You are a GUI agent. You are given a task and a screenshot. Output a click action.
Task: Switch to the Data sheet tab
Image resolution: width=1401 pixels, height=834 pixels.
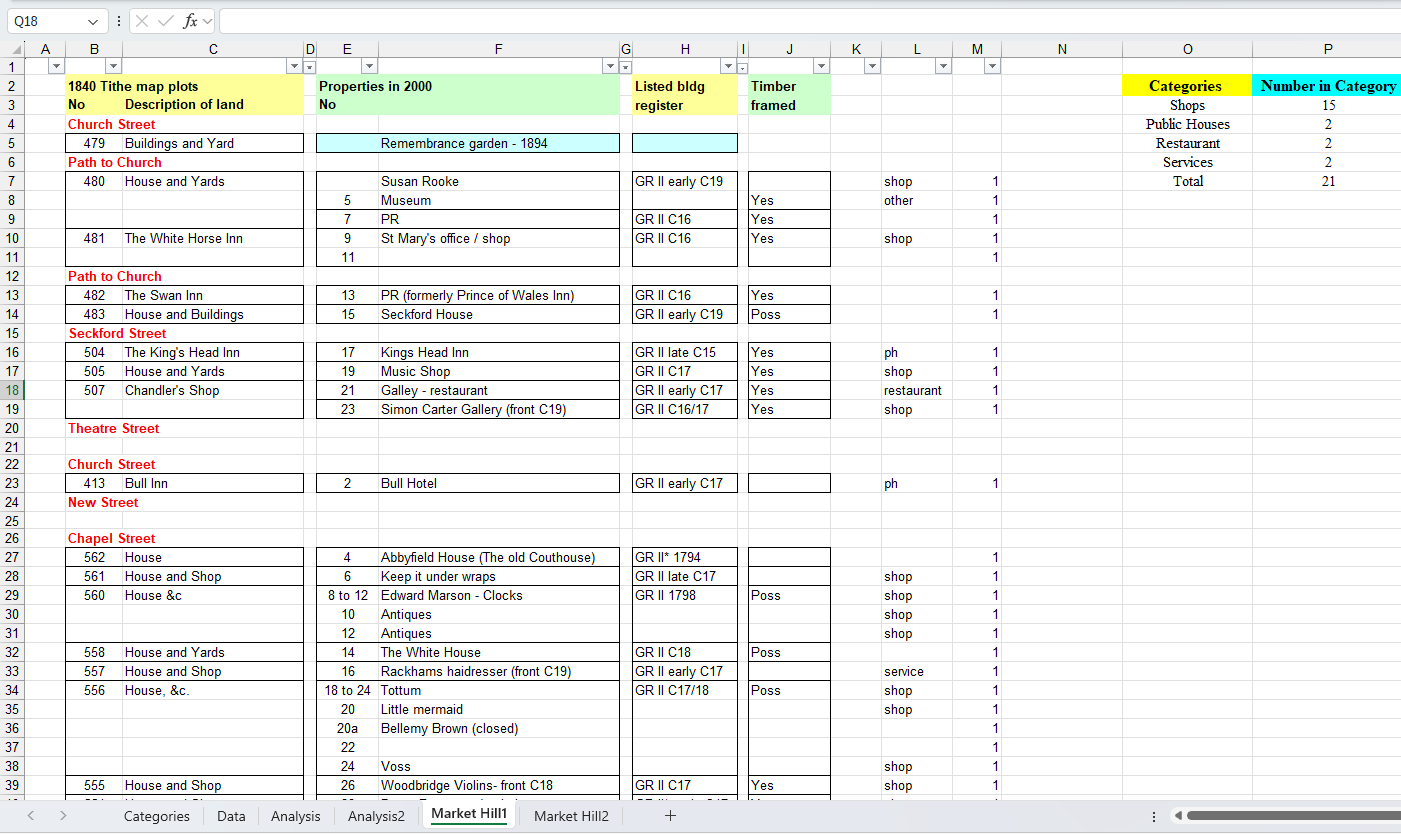click(231, 816)
